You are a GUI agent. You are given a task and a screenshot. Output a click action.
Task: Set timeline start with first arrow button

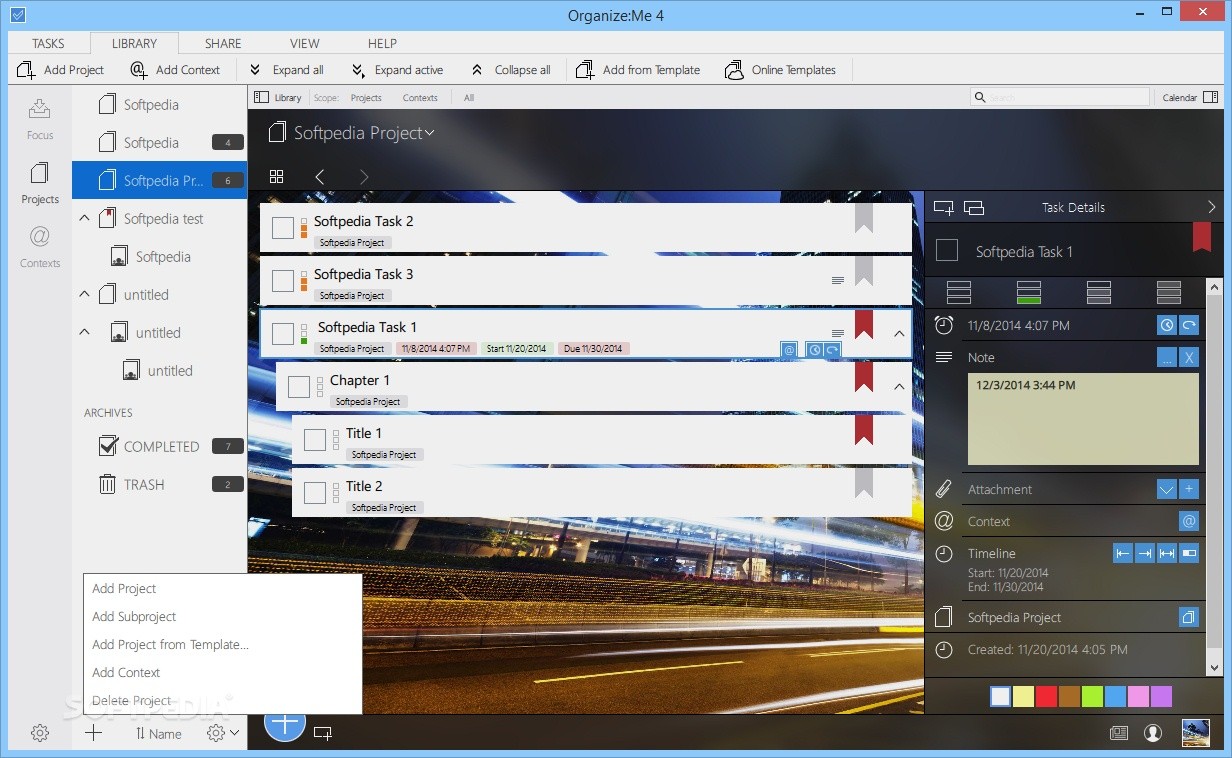(x=1122, y=553)
